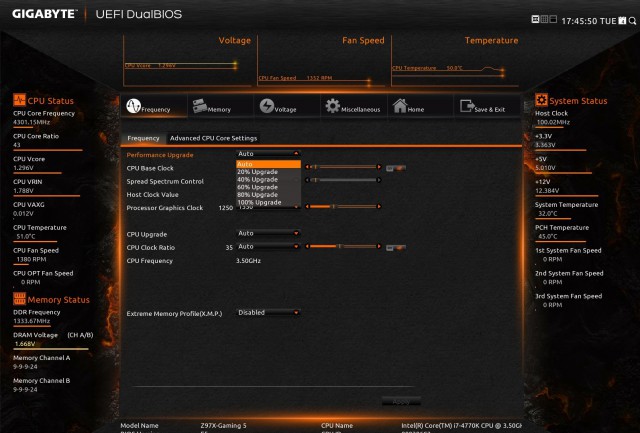Image resolution: width=640 pixels, height=433 pixels.
Task: Choose 20% Upgrade option
Action: [268, 172]
